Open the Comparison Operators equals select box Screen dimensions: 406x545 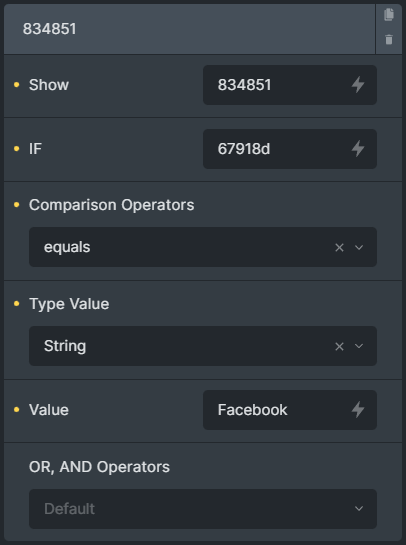203,247
